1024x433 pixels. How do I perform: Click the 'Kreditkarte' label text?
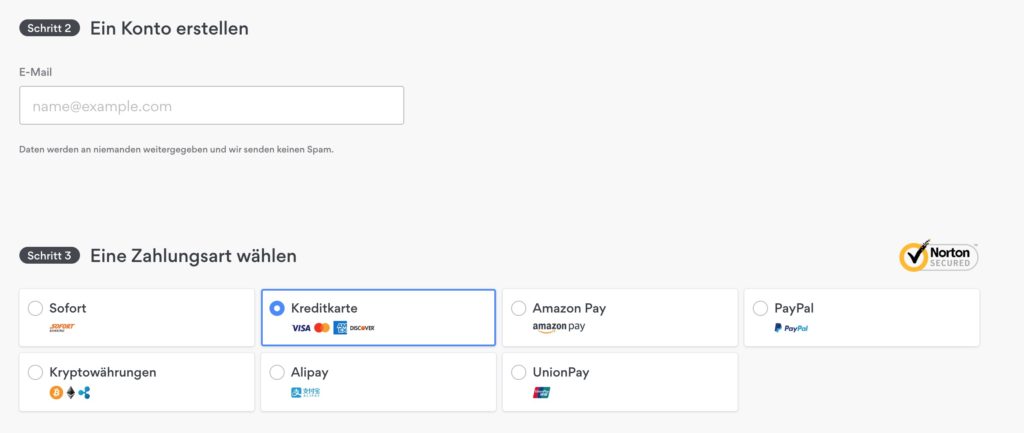[324, 308]
